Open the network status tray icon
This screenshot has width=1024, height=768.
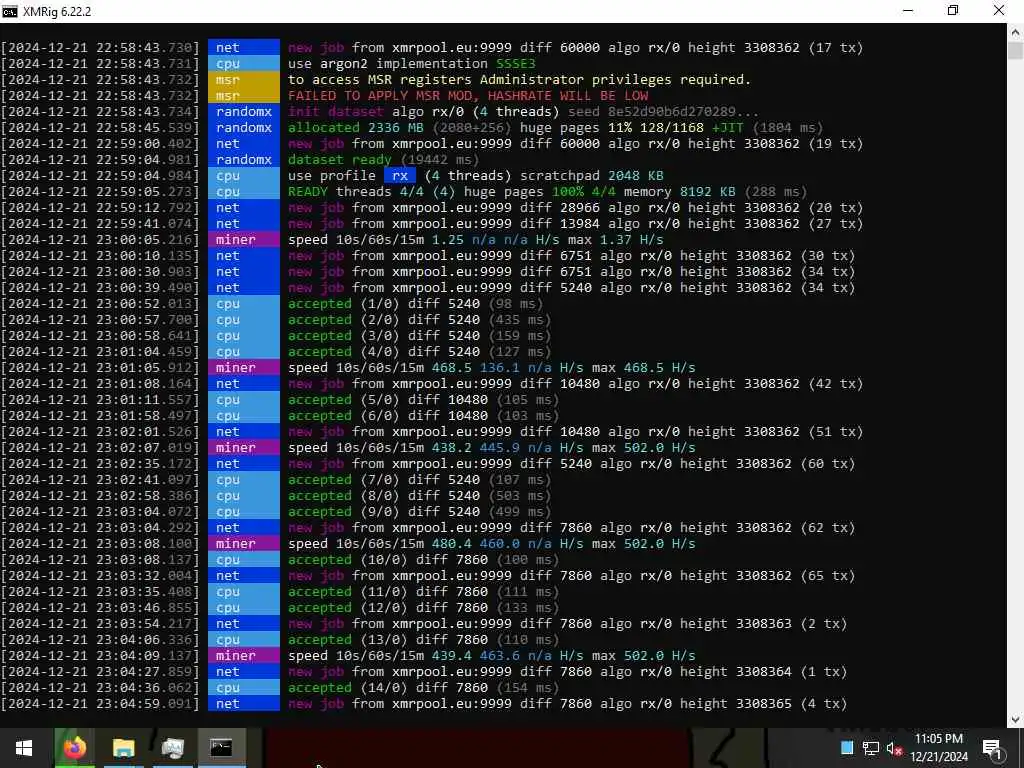pos(871,748)
